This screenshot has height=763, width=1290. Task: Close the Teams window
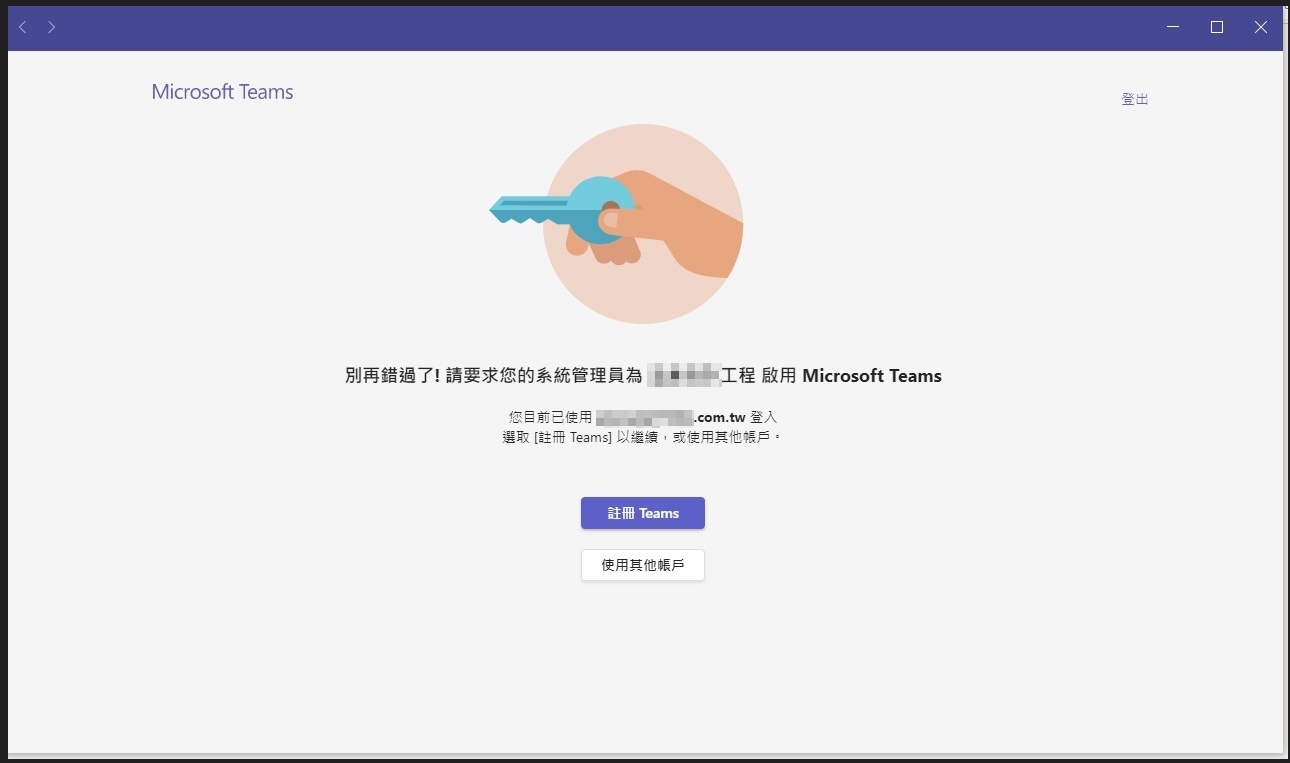point(1261,27)
